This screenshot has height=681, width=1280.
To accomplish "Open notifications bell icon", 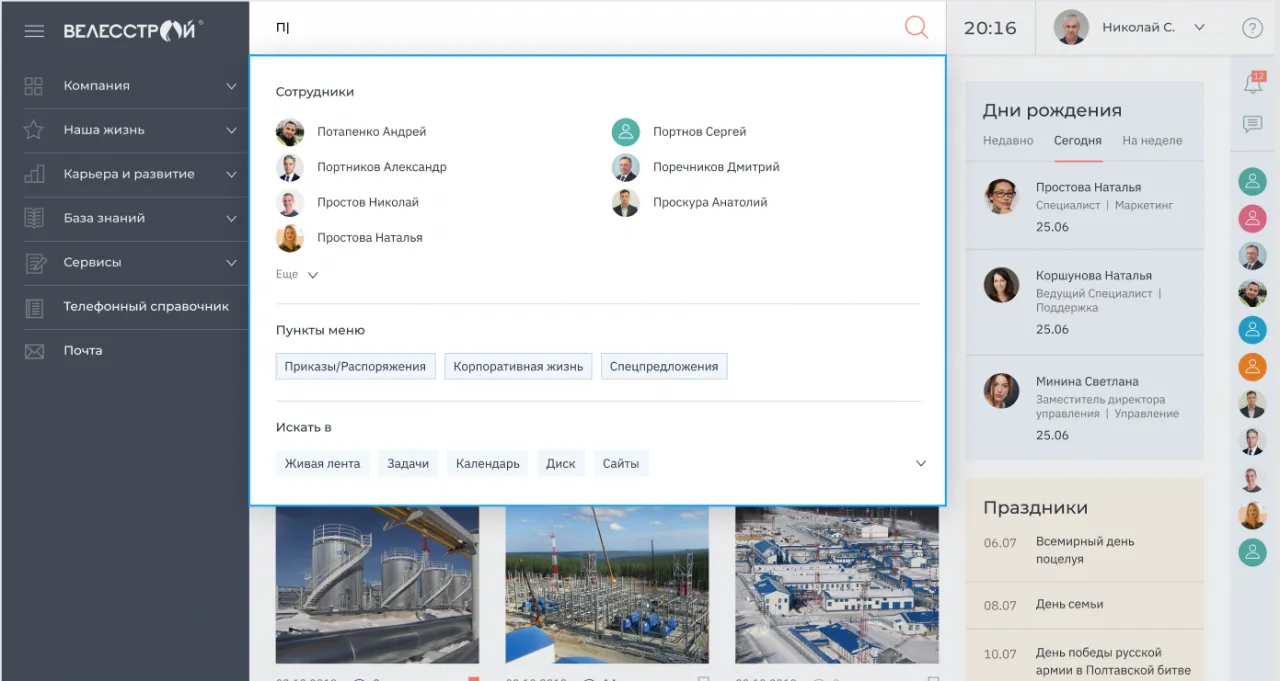I will point(1253,83).
